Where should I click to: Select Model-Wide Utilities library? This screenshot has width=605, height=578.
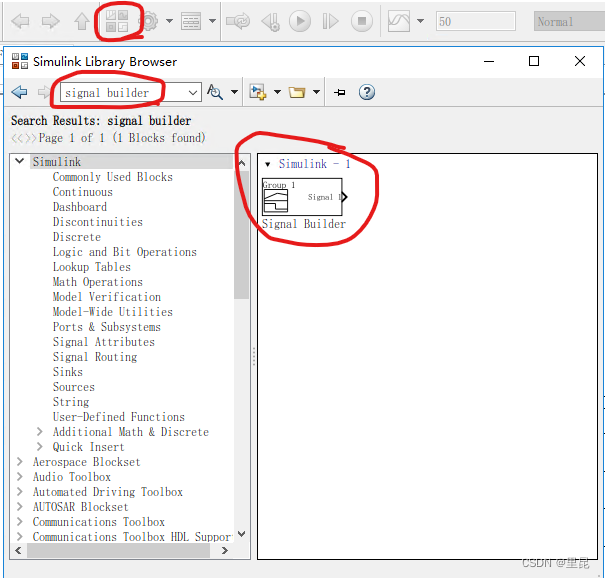click(x=113, y=312)
